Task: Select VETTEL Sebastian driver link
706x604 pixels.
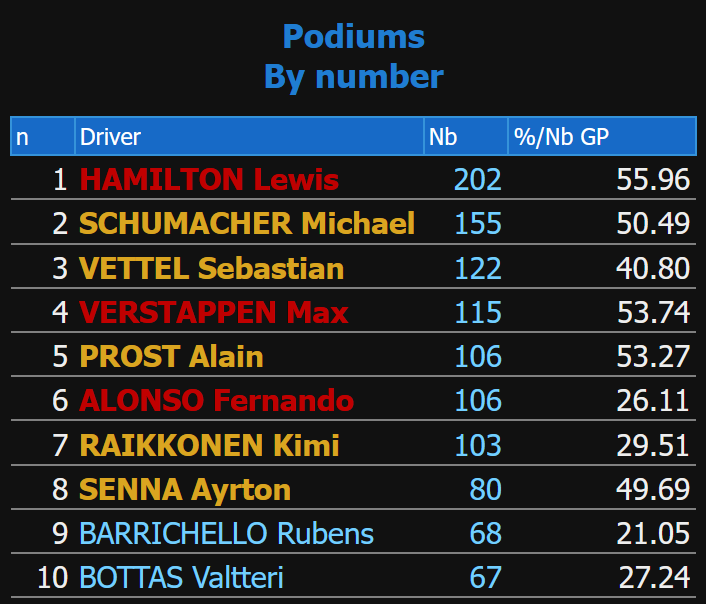Action: [x=211, y=269]
